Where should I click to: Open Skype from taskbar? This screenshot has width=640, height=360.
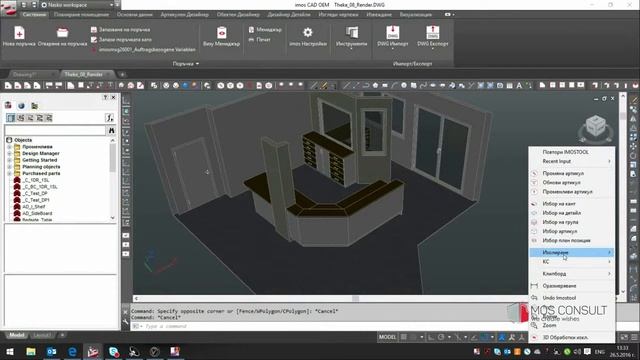click(113, 351)
